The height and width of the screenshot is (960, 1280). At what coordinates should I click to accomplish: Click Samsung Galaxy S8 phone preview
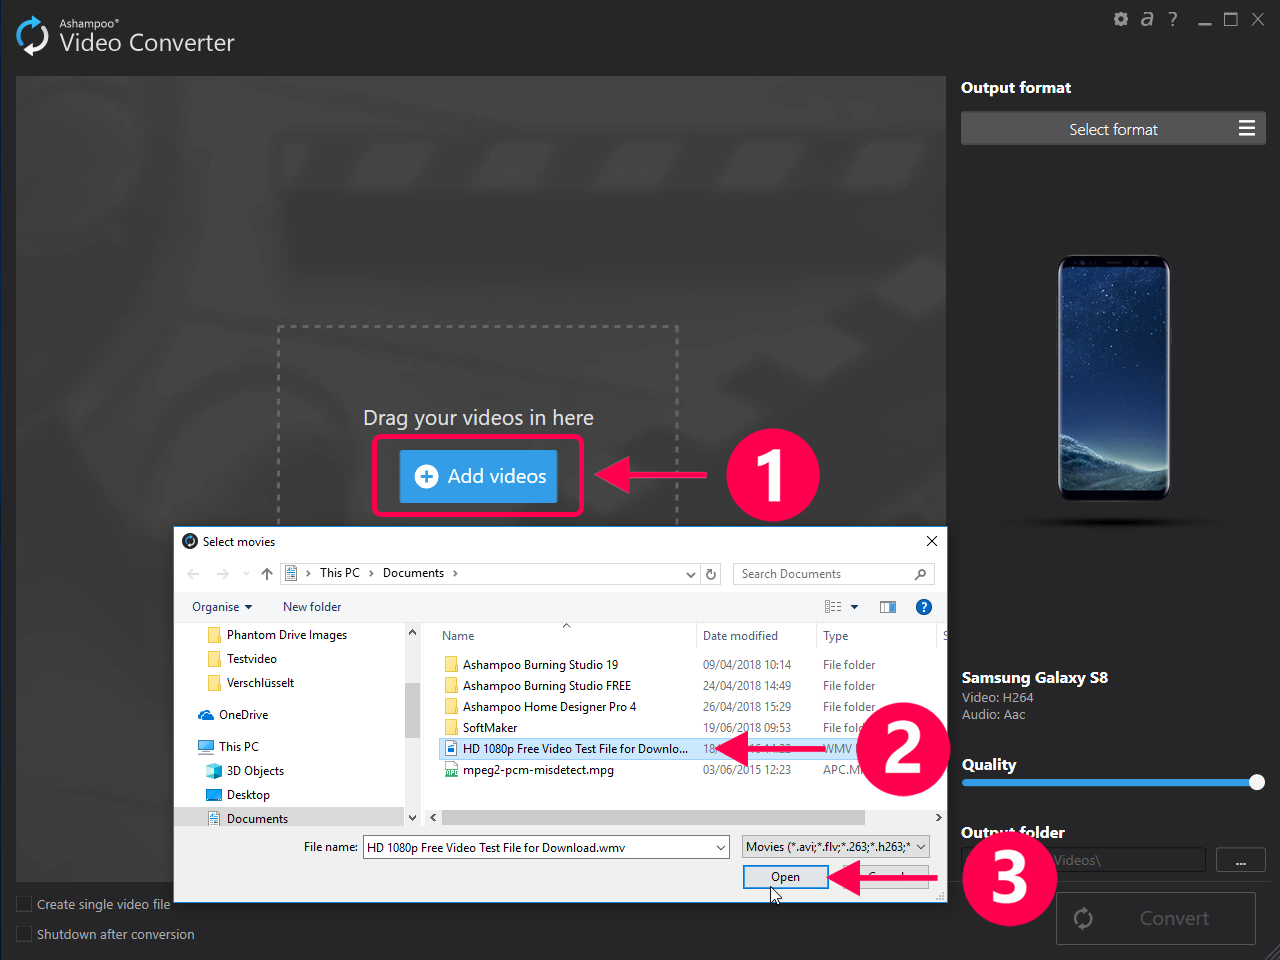click(1113, 378)
